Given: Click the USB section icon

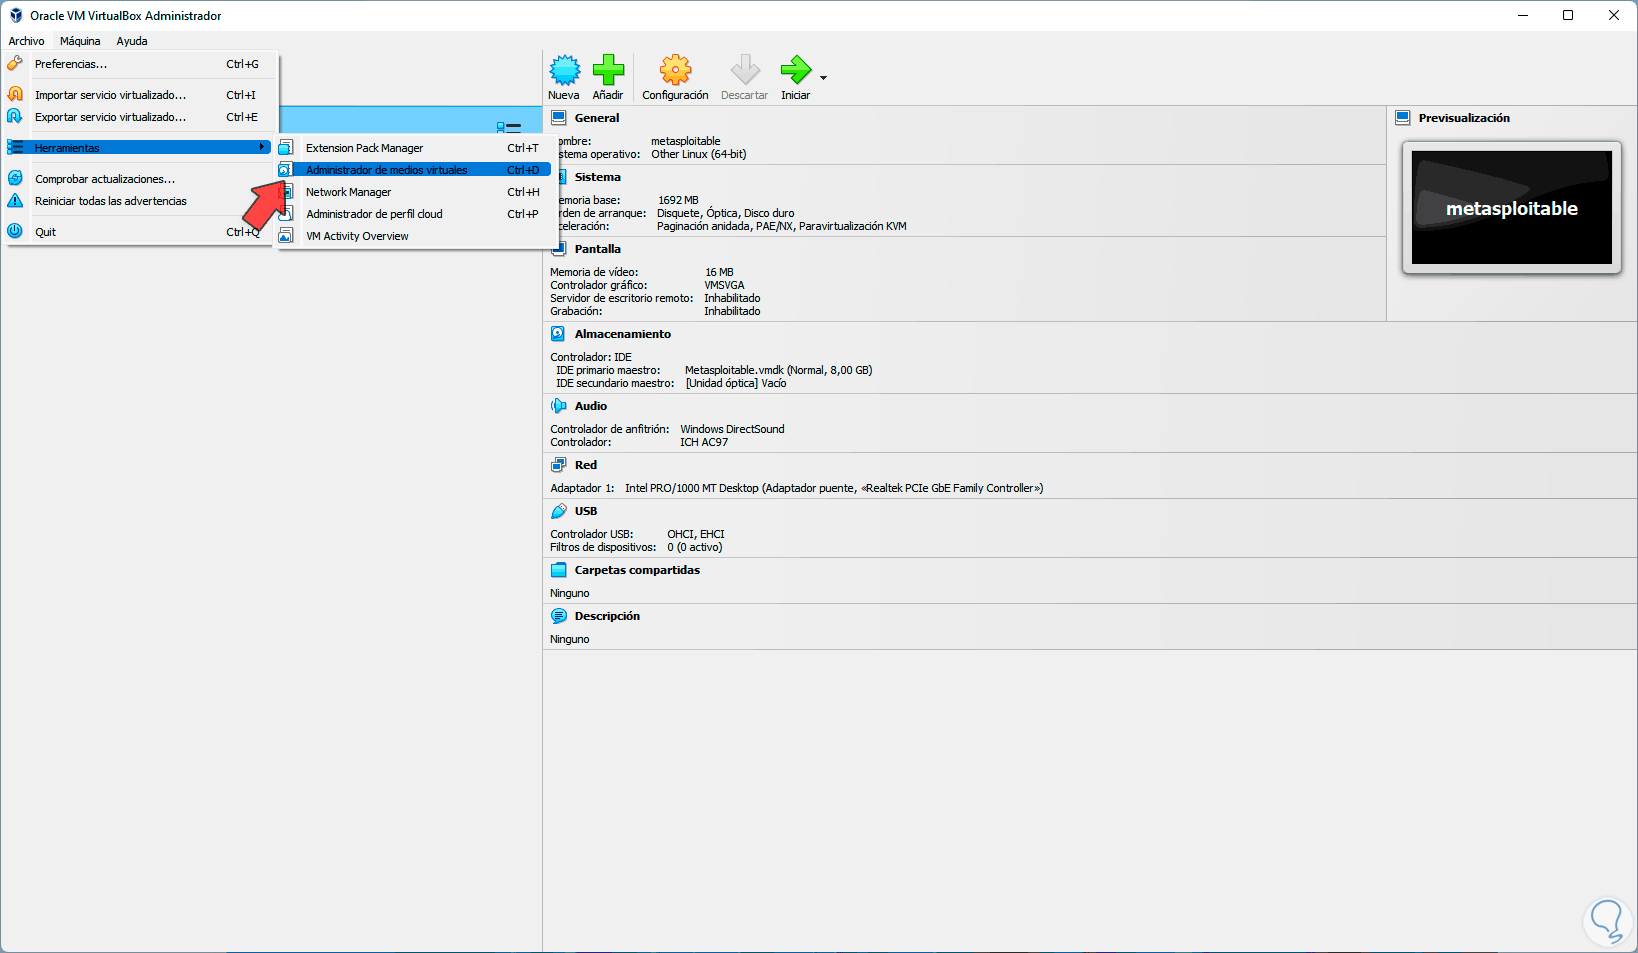Looking at the screenshot, I should pos(558,511).
